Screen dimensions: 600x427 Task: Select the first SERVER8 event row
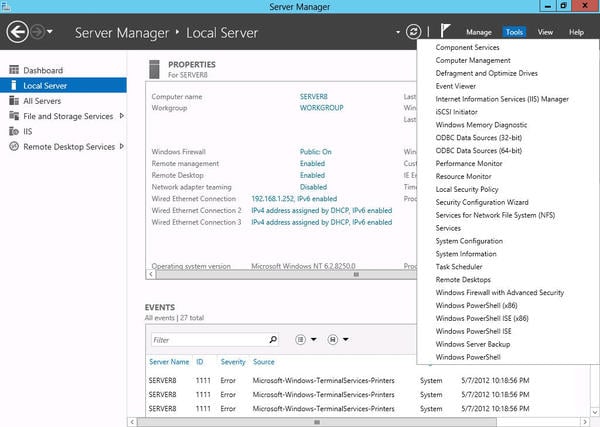pos(367,380)
